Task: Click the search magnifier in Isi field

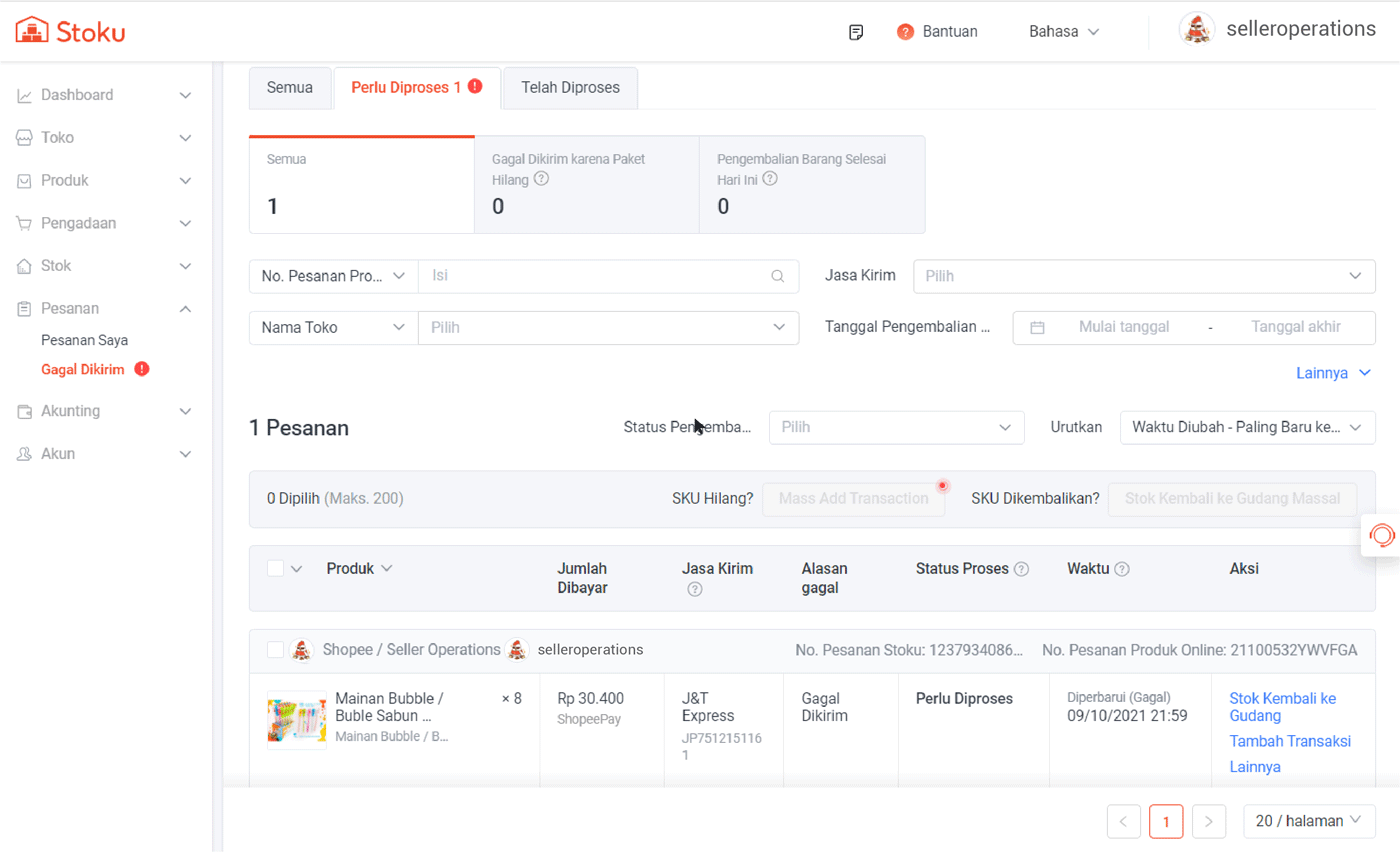Action: tap(778, 277)
